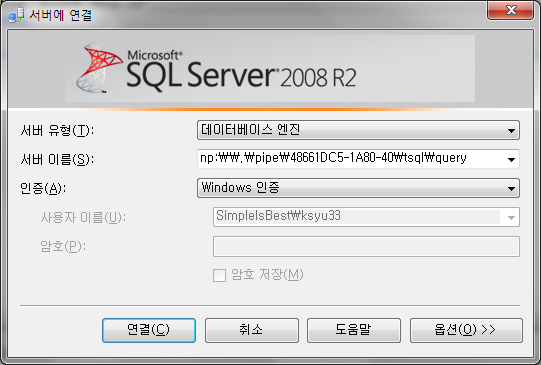Open the 서버 이름 dropdown arrow
Viewport: 541px width, 365px height.
pos(511,159)
